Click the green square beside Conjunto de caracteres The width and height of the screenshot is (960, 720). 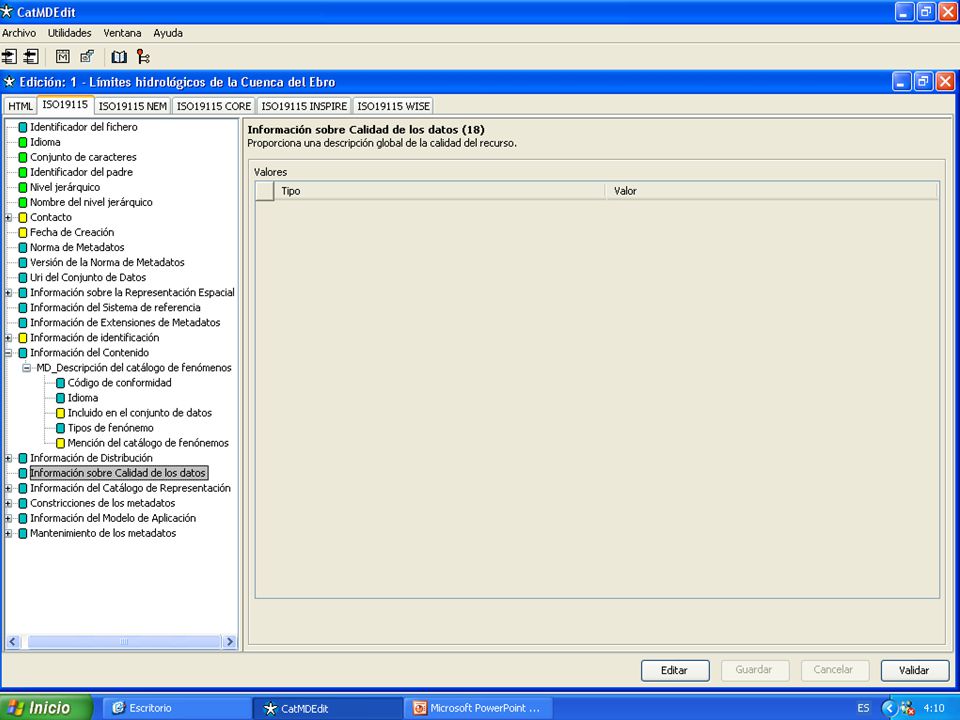coord(23,157)
